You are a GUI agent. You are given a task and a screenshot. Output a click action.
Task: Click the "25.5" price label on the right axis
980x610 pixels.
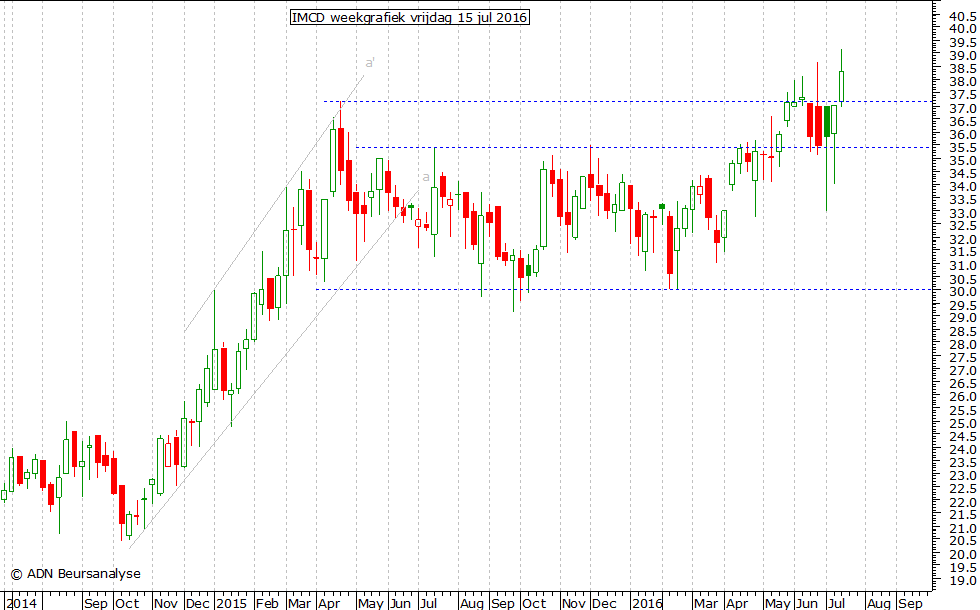click(x=962, y=410)
